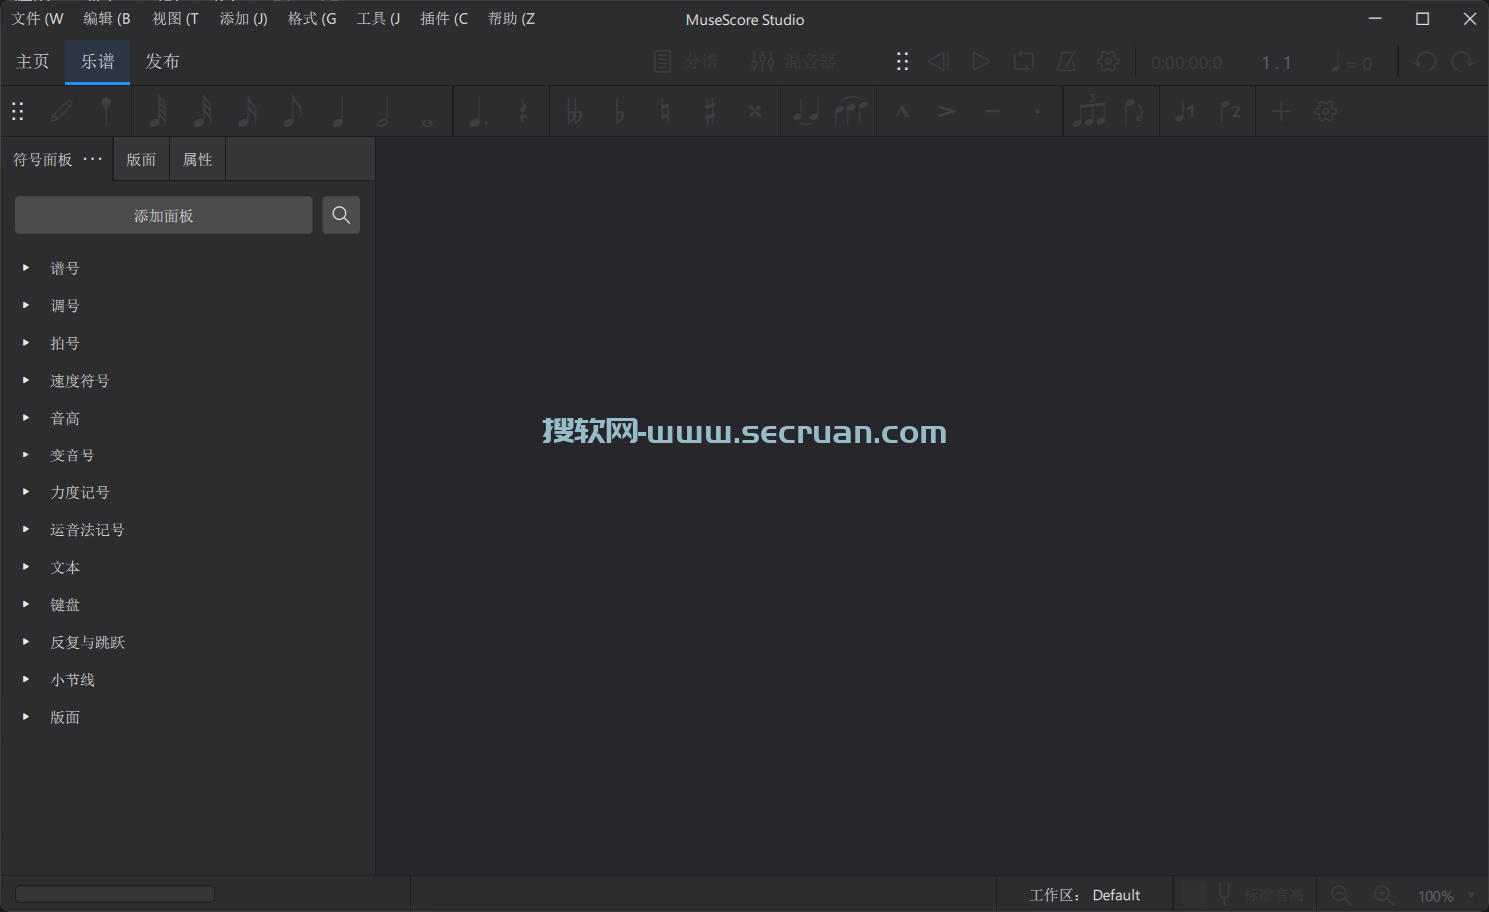
Task: Apply the tenuto articulation
Action: pyautogui.click(x=992, y=111)
